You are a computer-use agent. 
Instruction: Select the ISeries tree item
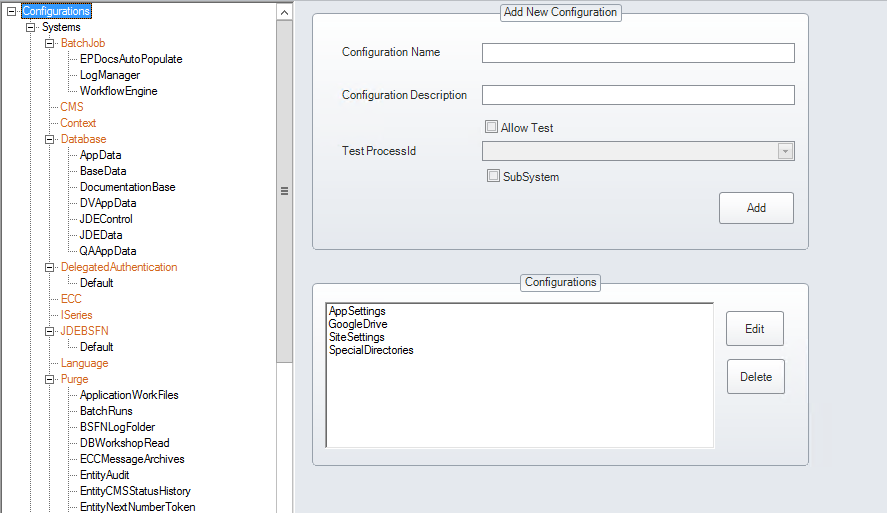click(76, 315)
